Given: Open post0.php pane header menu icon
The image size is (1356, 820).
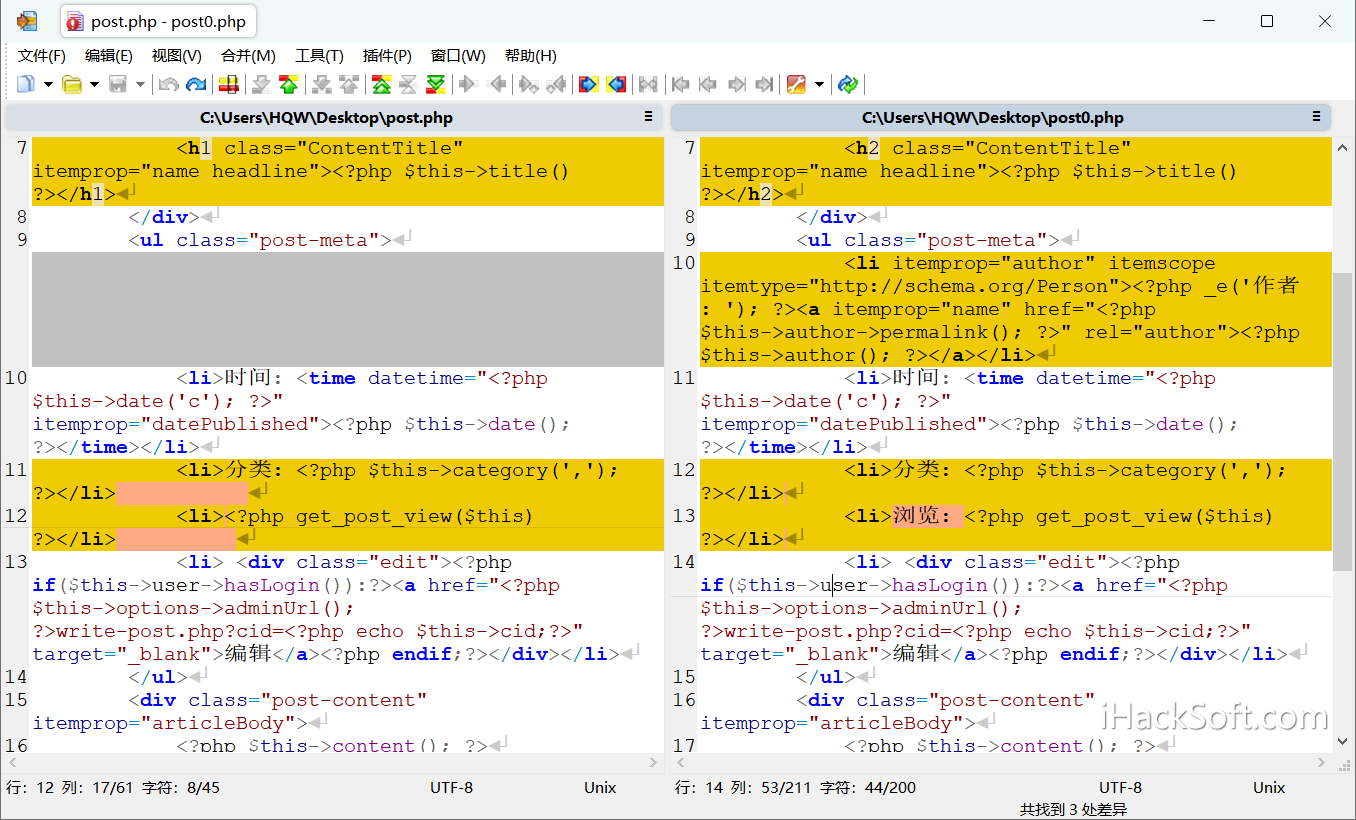Looking at the screenshot, I should coord(1316,117).
